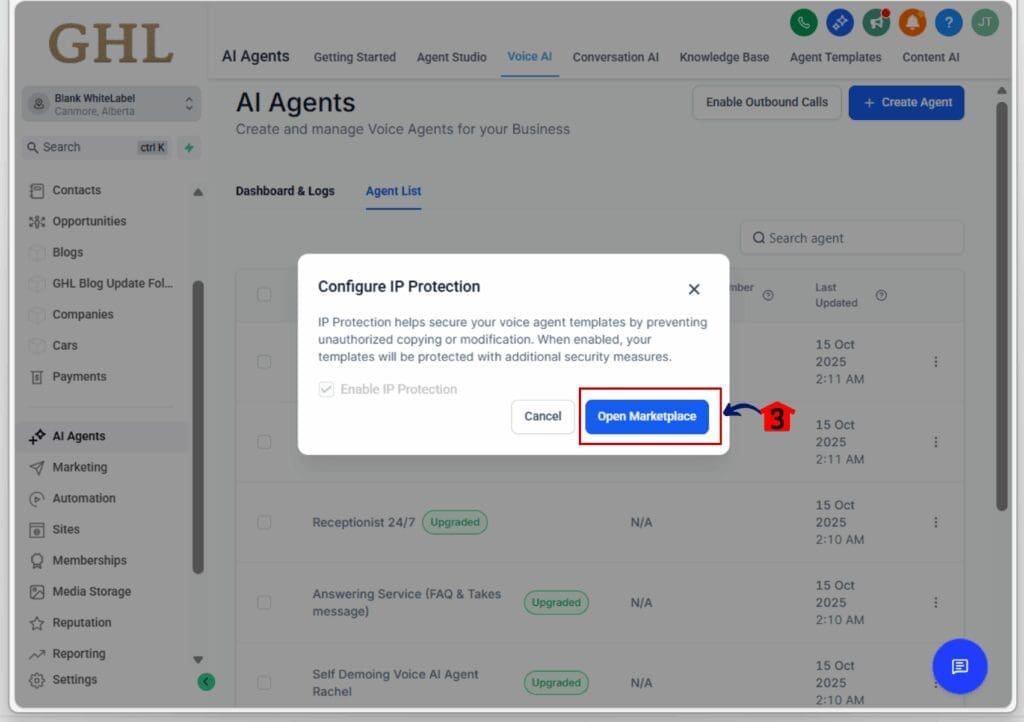The height and width of the screenshot is (722, 1024).
Task: Click the blue help question mark icon
Action: click(x=948, y=22)
